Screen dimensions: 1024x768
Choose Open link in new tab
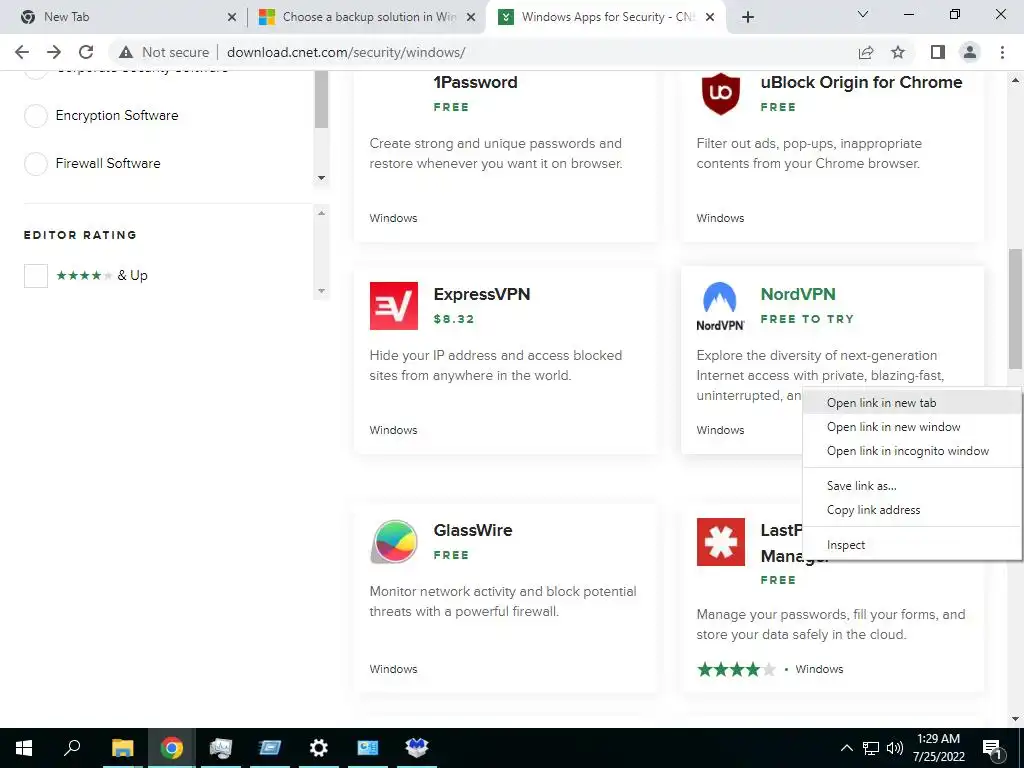pyautogui.click(x=912, y=403)
